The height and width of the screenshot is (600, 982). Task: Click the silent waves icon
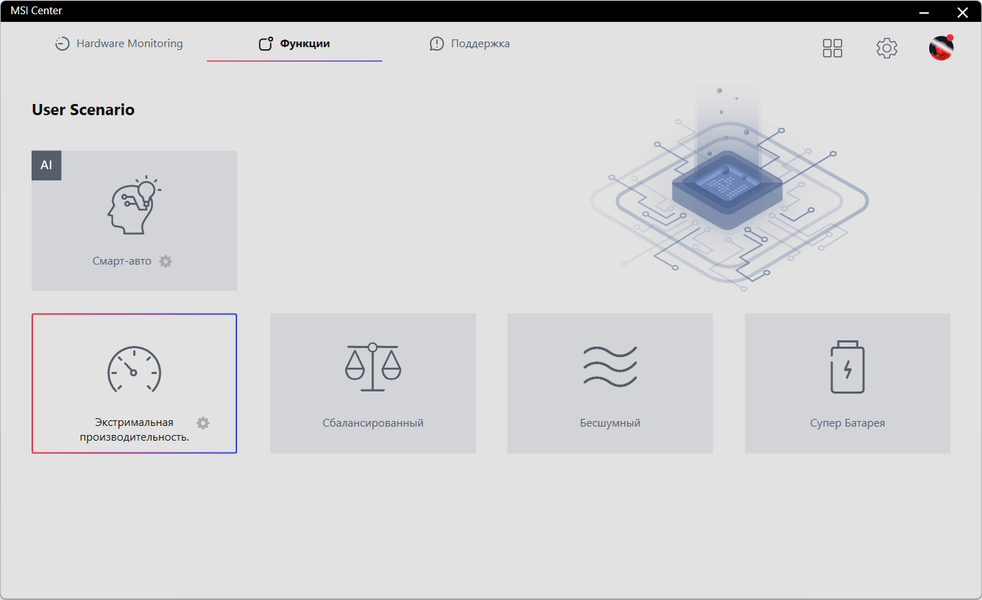pos(610,366)
